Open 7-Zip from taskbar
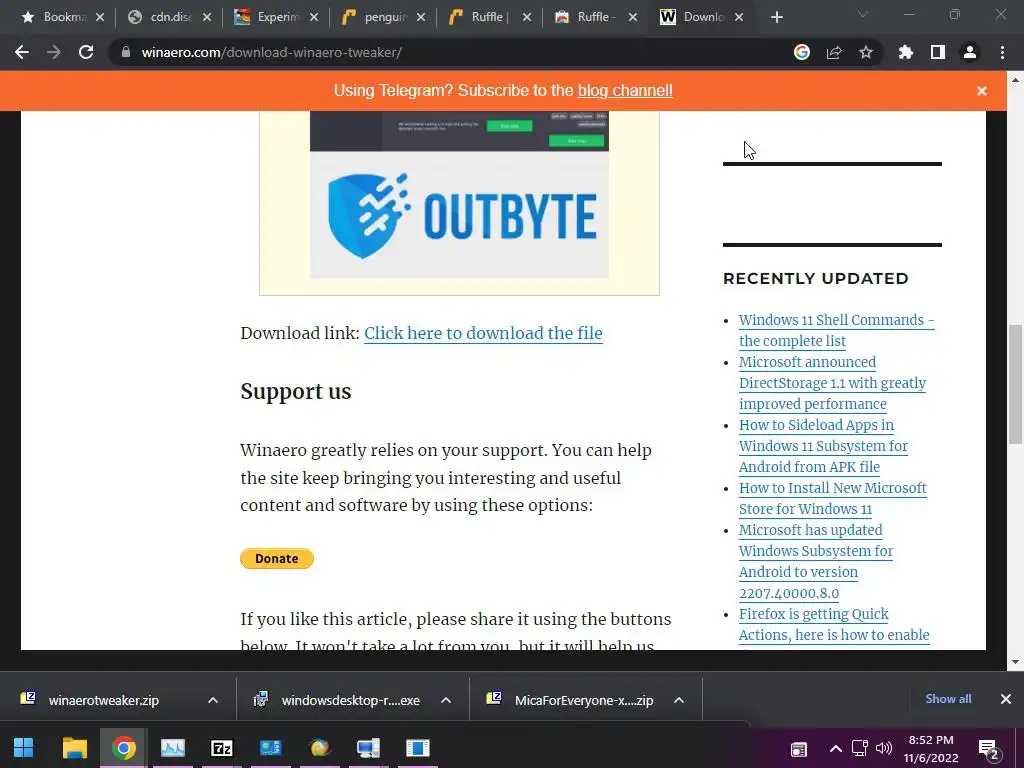The height and width of the screenshot is (768, 1024). click(x=222, y=748)
